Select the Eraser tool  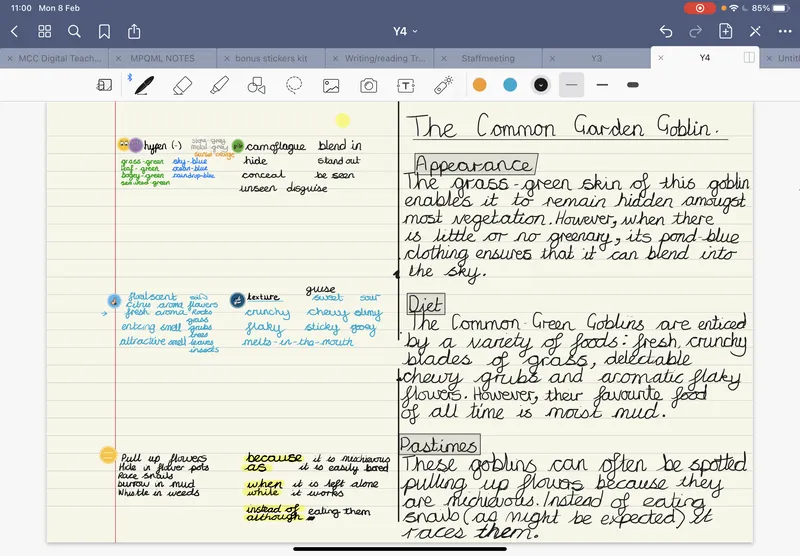(x=182, y=85)
